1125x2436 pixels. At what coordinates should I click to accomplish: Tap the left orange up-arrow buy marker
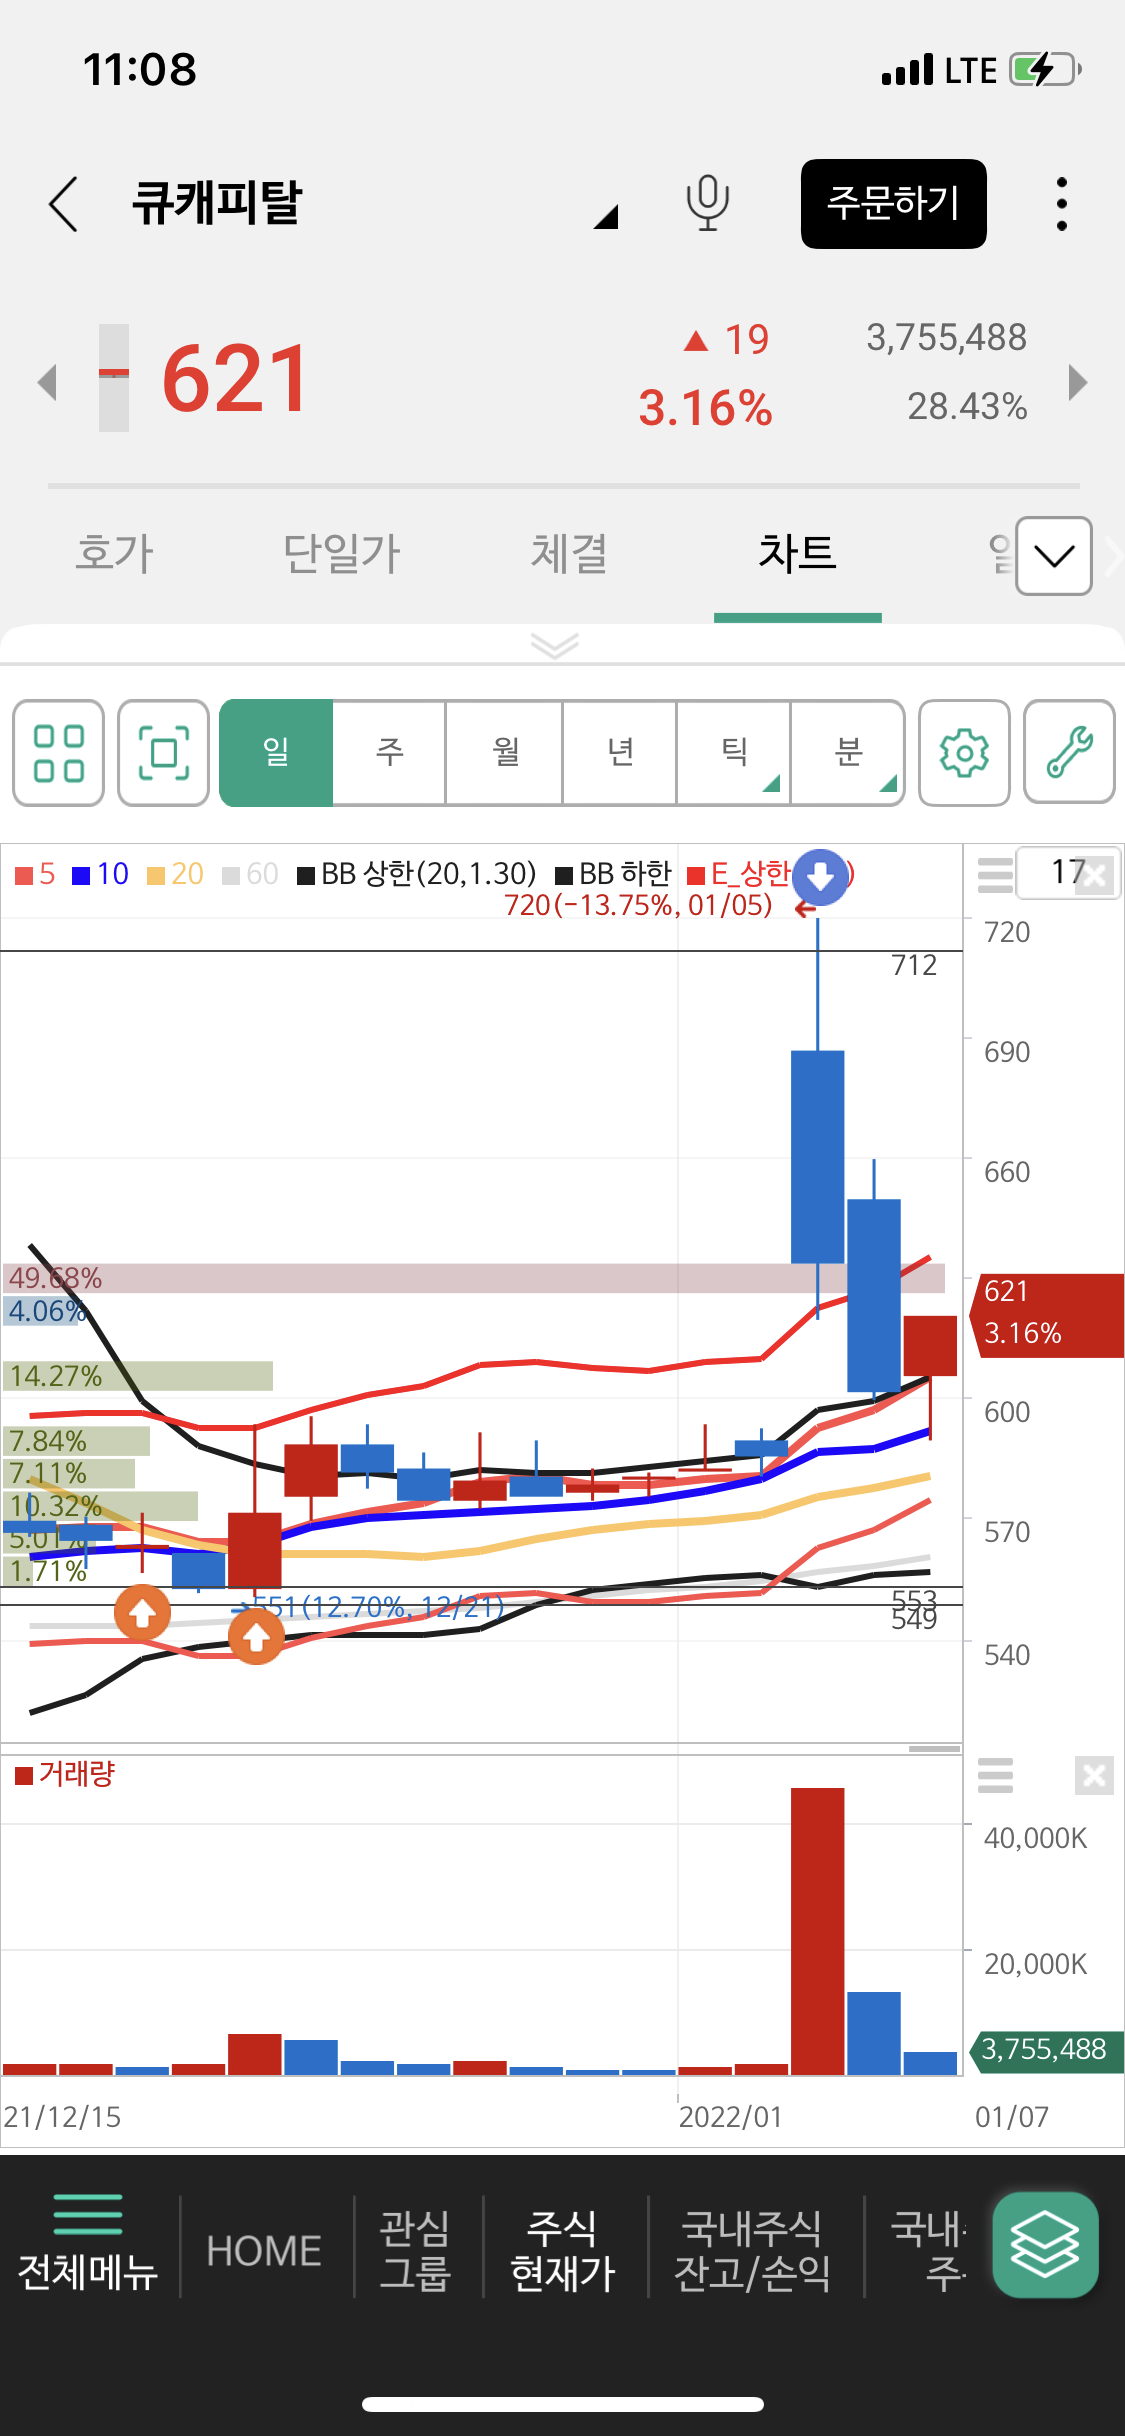coord(142,1613)
